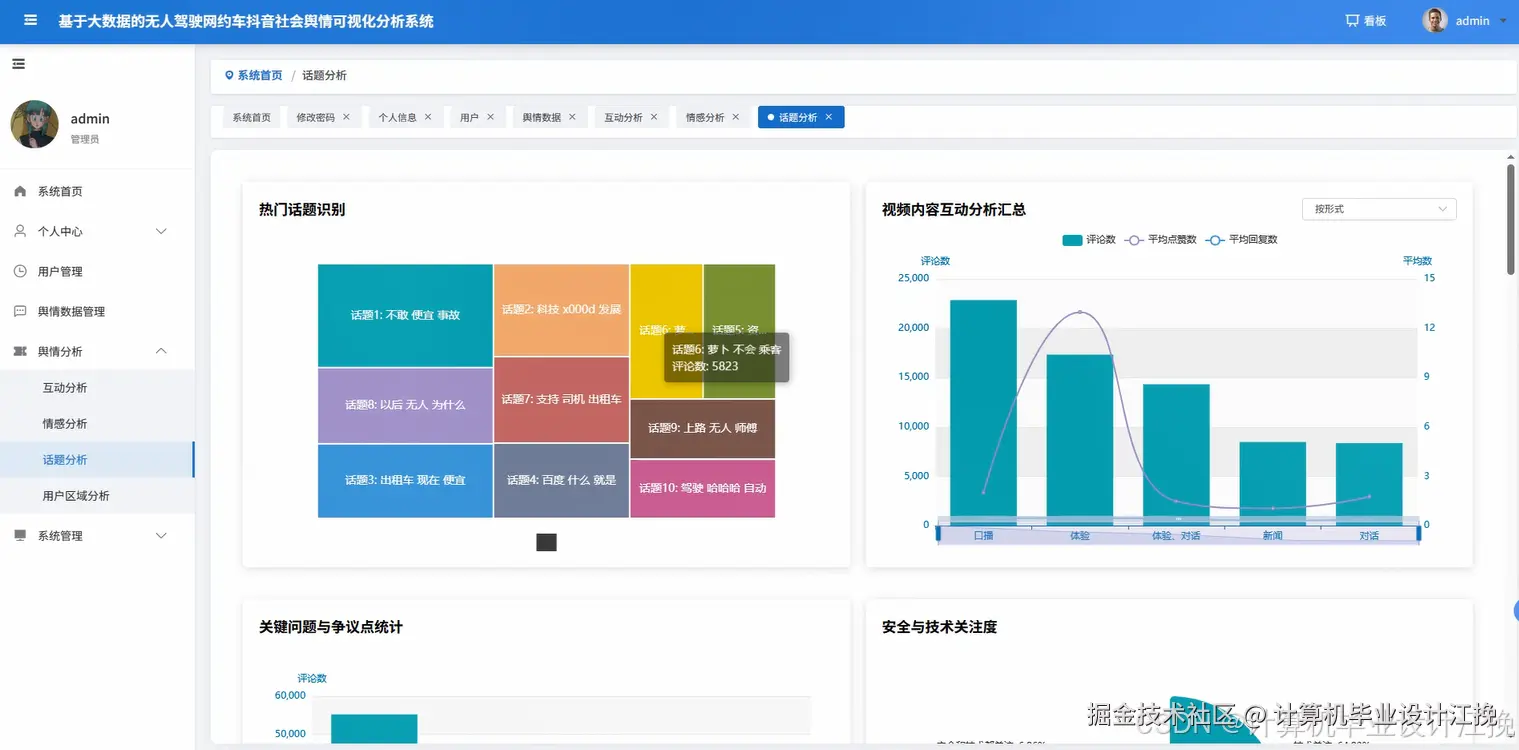1519x750 pixels.
Task: Close the 情感分析 tab
Action: (x=735, y=117)
